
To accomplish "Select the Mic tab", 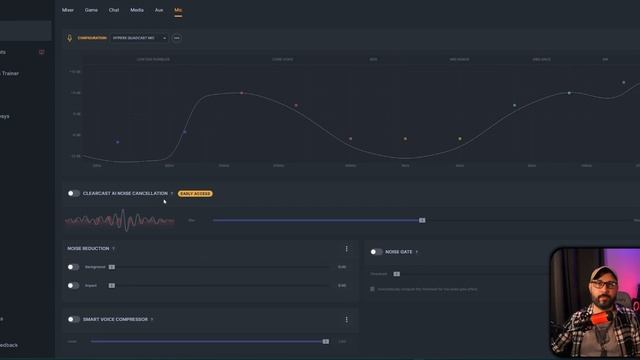I will pos(178,10).
